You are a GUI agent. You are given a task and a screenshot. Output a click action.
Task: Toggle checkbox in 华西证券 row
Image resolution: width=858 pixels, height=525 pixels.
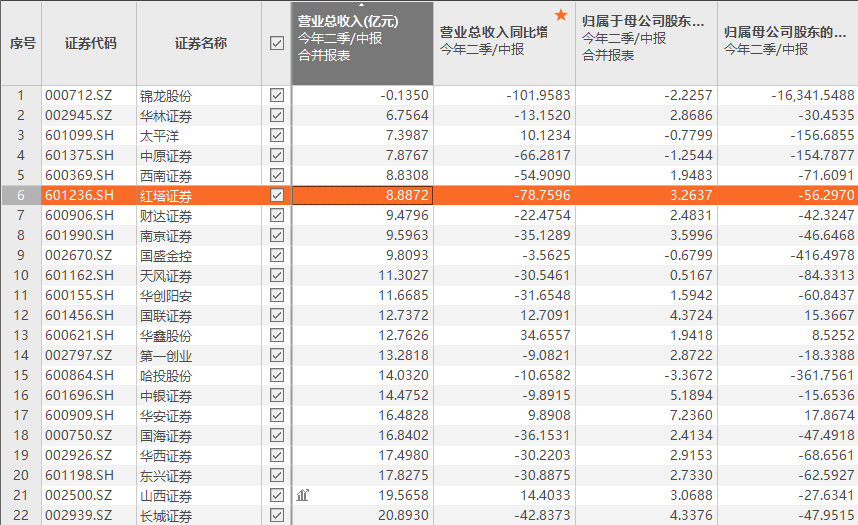(277, 455)
